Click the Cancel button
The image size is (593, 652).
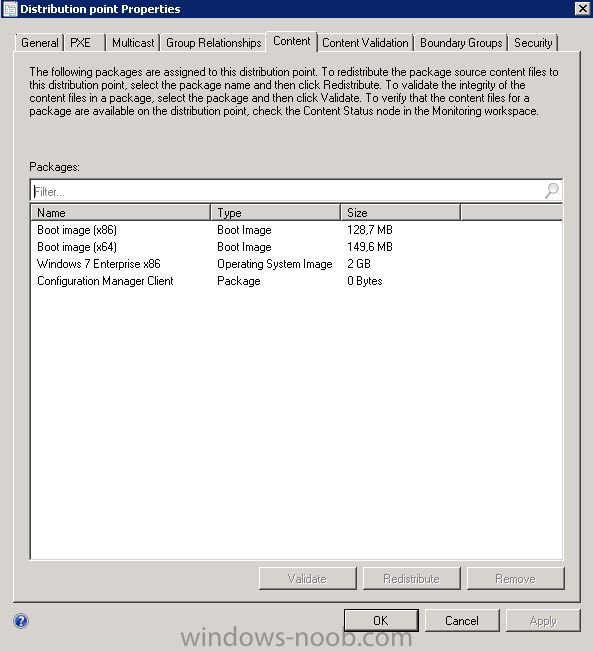[x=462, y=620]
